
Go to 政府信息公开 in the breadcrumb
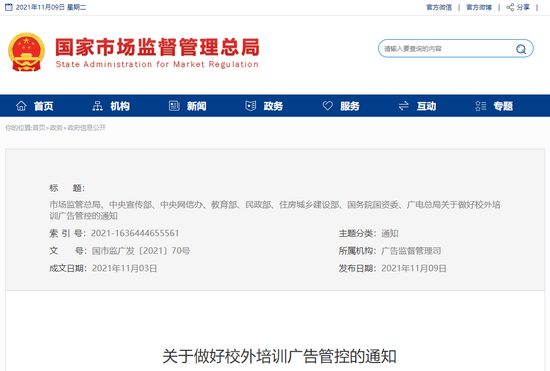pyautogui.click(x=86, y=128)
